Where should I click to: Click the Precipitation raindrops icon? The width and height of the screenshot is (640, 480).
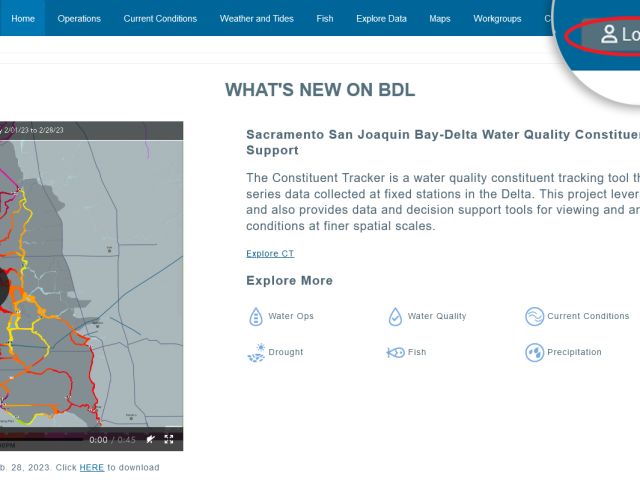coord(534,352)
